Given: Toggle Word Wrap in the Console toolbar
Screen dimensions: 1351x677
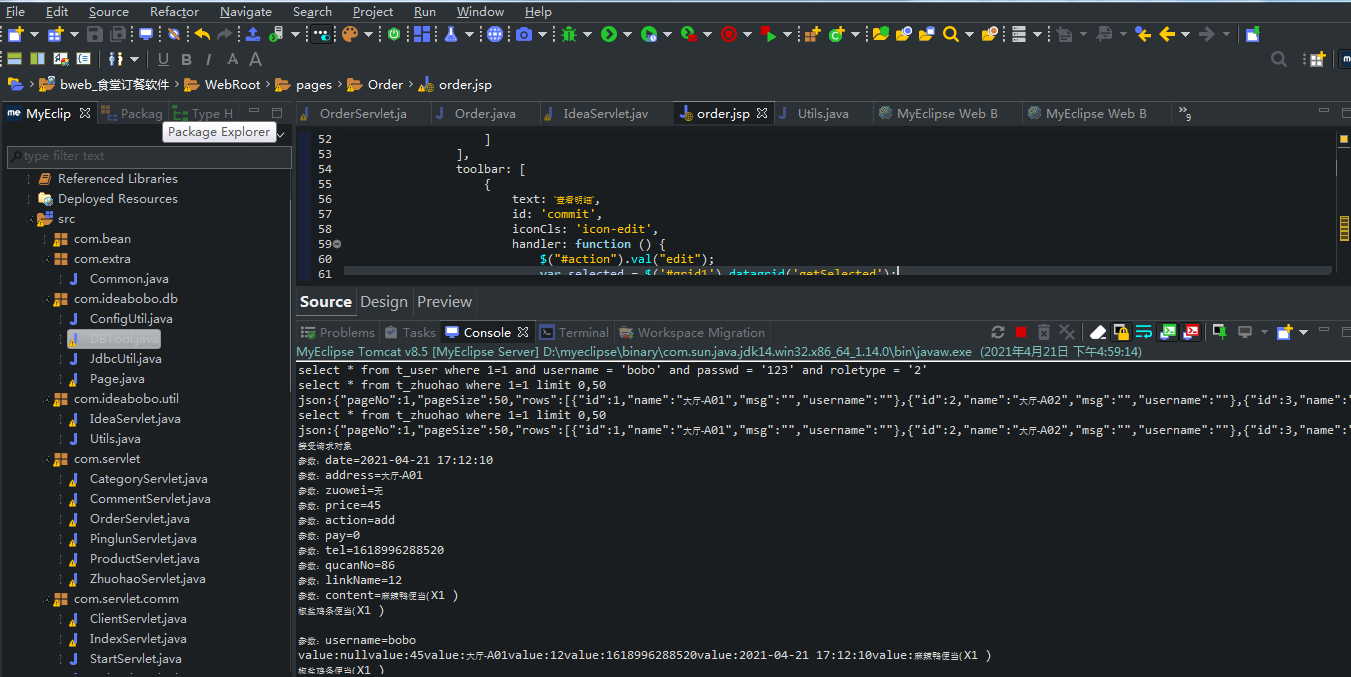Looking at the screenshot, I should click(x=1144, y=332).
